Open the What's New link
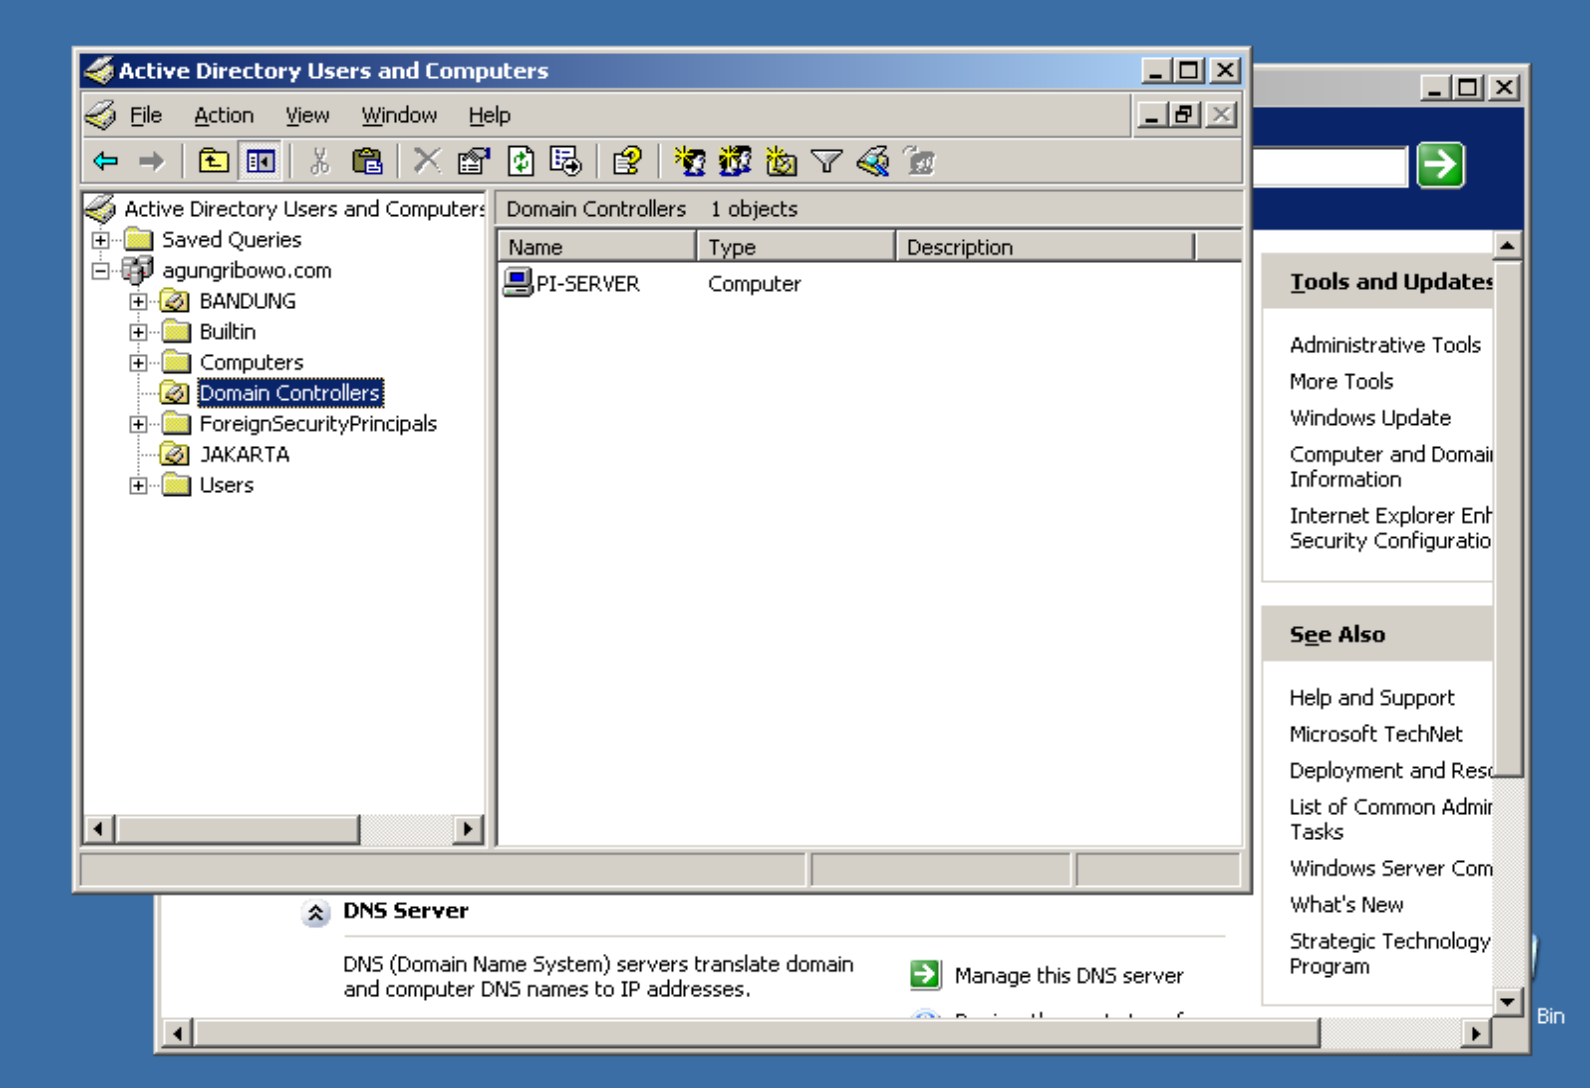This screenshot has width=1590, height=1088. pyautogui.click(x=1346, y=904)
